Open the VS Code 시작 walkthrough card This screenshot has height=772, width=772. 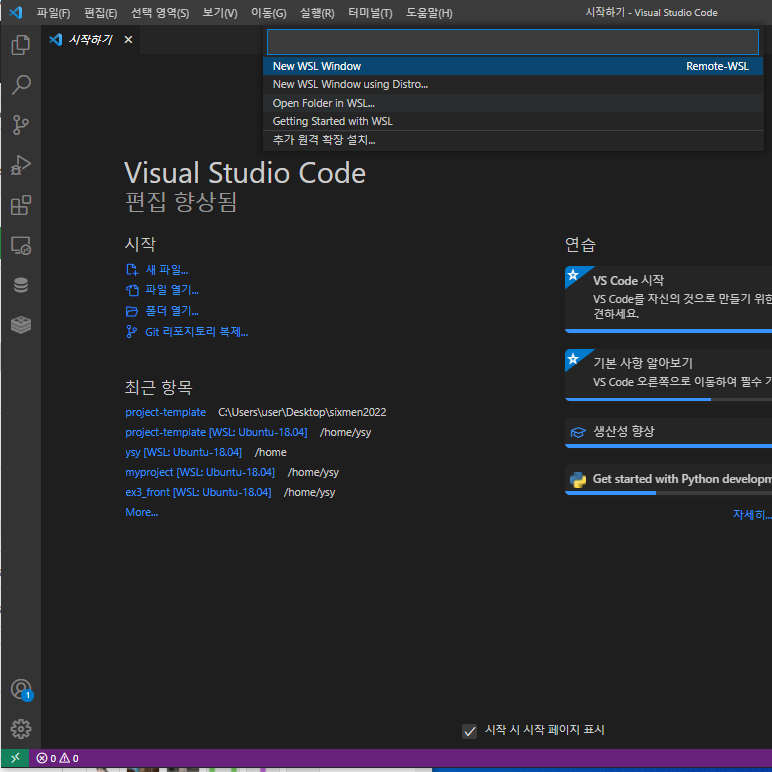[x=668, y=299]
